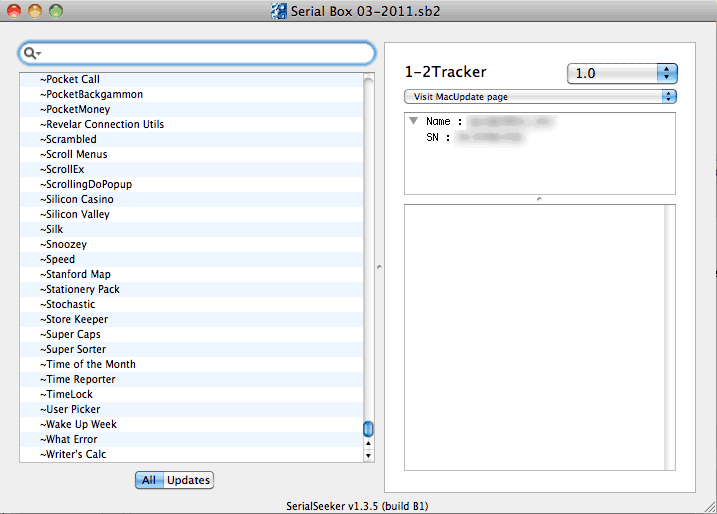Select ~Scroll Menus entry
This screenshot has height=514, width=717.
[x=192, y=155]
